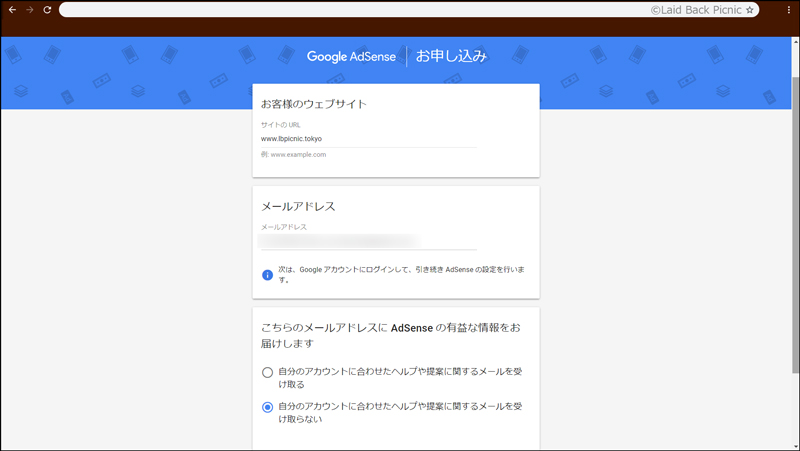Reload the page with refresh icon
This screenshot has height=451, width=800.
click(47, 10)
